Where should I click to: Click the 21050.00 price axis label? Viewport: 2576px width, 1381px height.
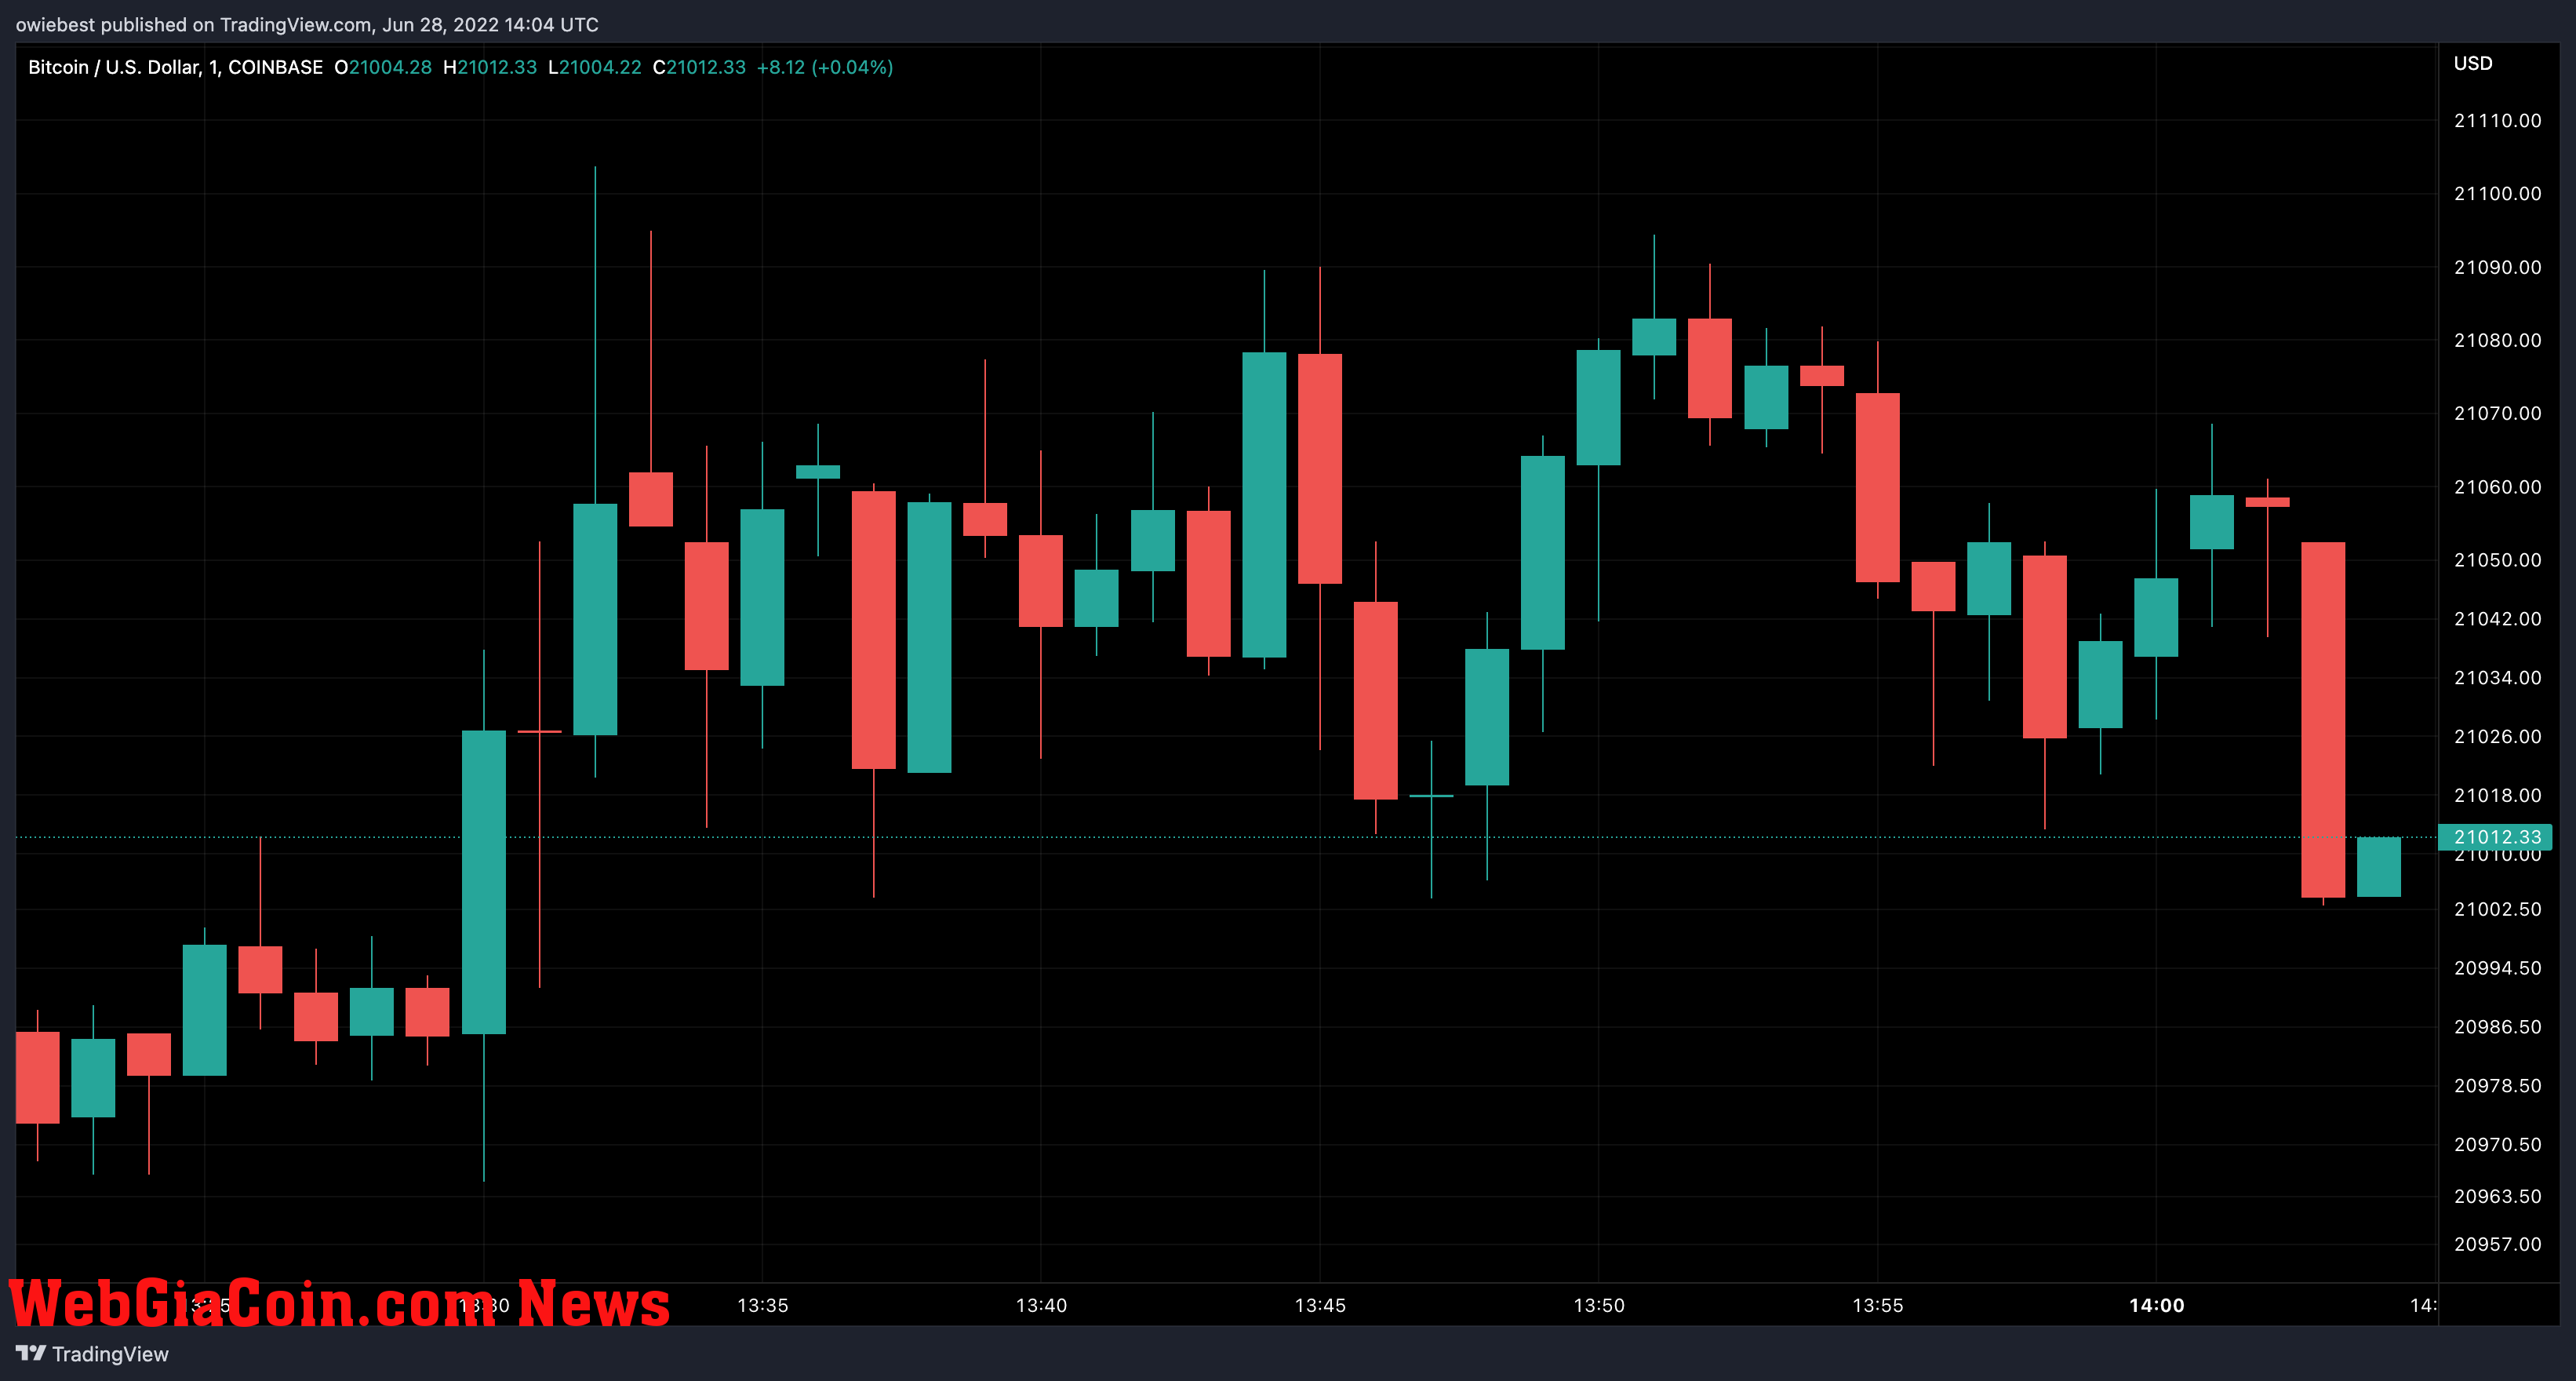(2497, 560)
